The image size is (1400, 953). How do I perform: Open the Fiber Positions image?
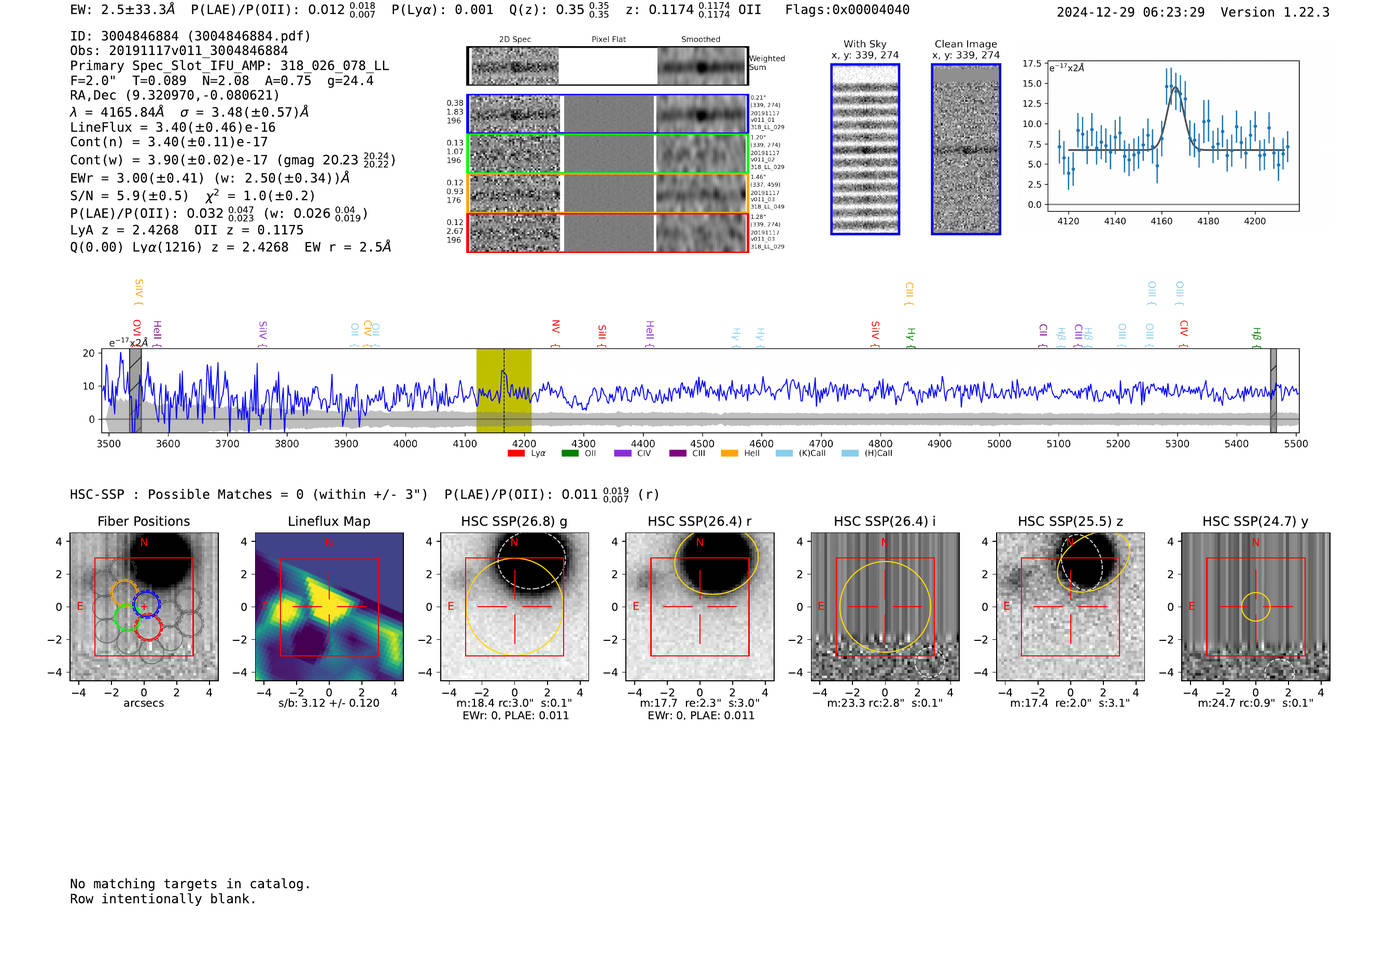pyautogui.click(x=144, y=607)
